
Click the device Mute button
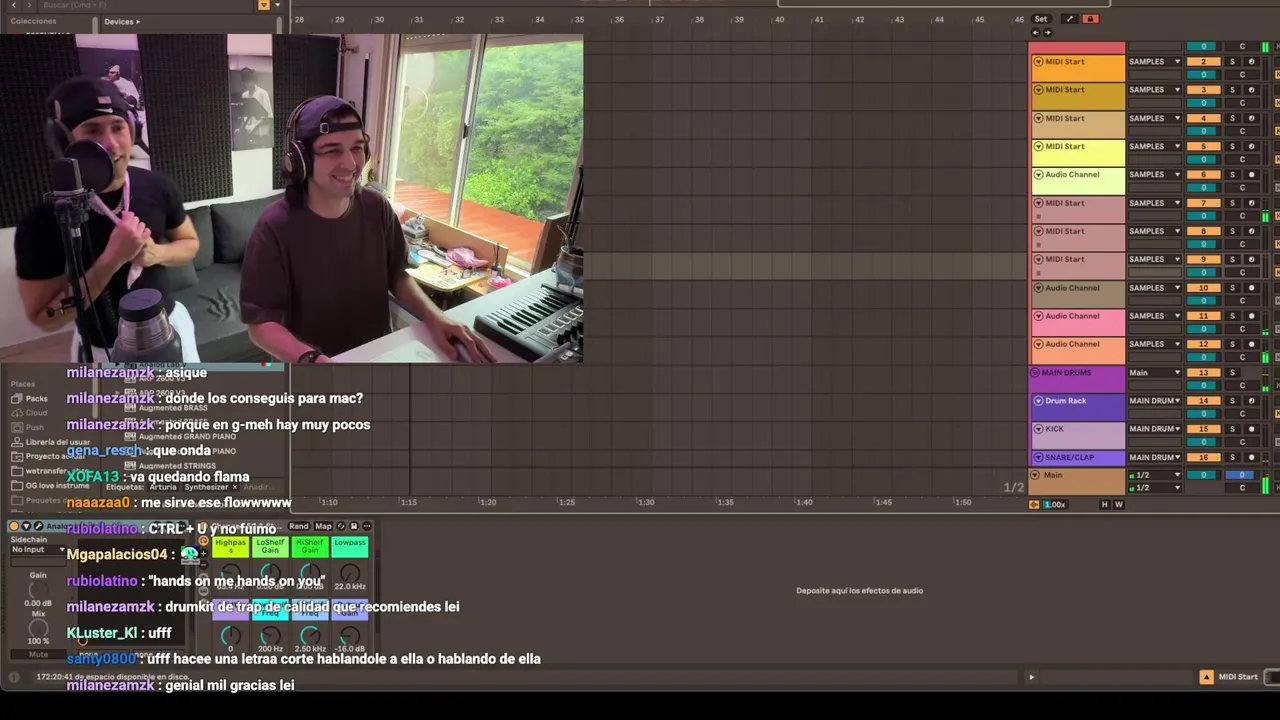(x=38, y=654)
